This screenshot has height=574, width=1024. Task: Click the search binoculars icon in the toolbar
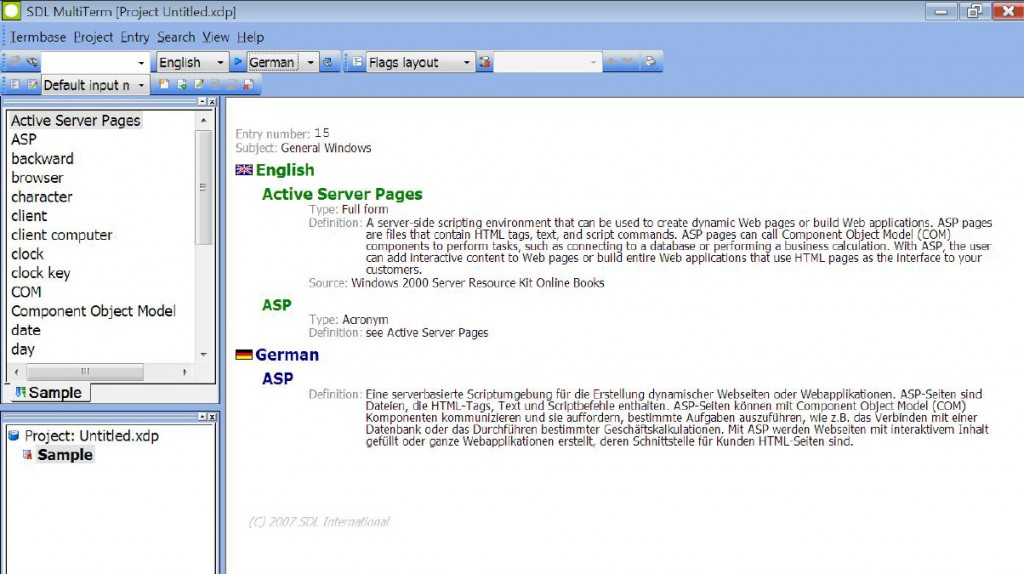31,62
